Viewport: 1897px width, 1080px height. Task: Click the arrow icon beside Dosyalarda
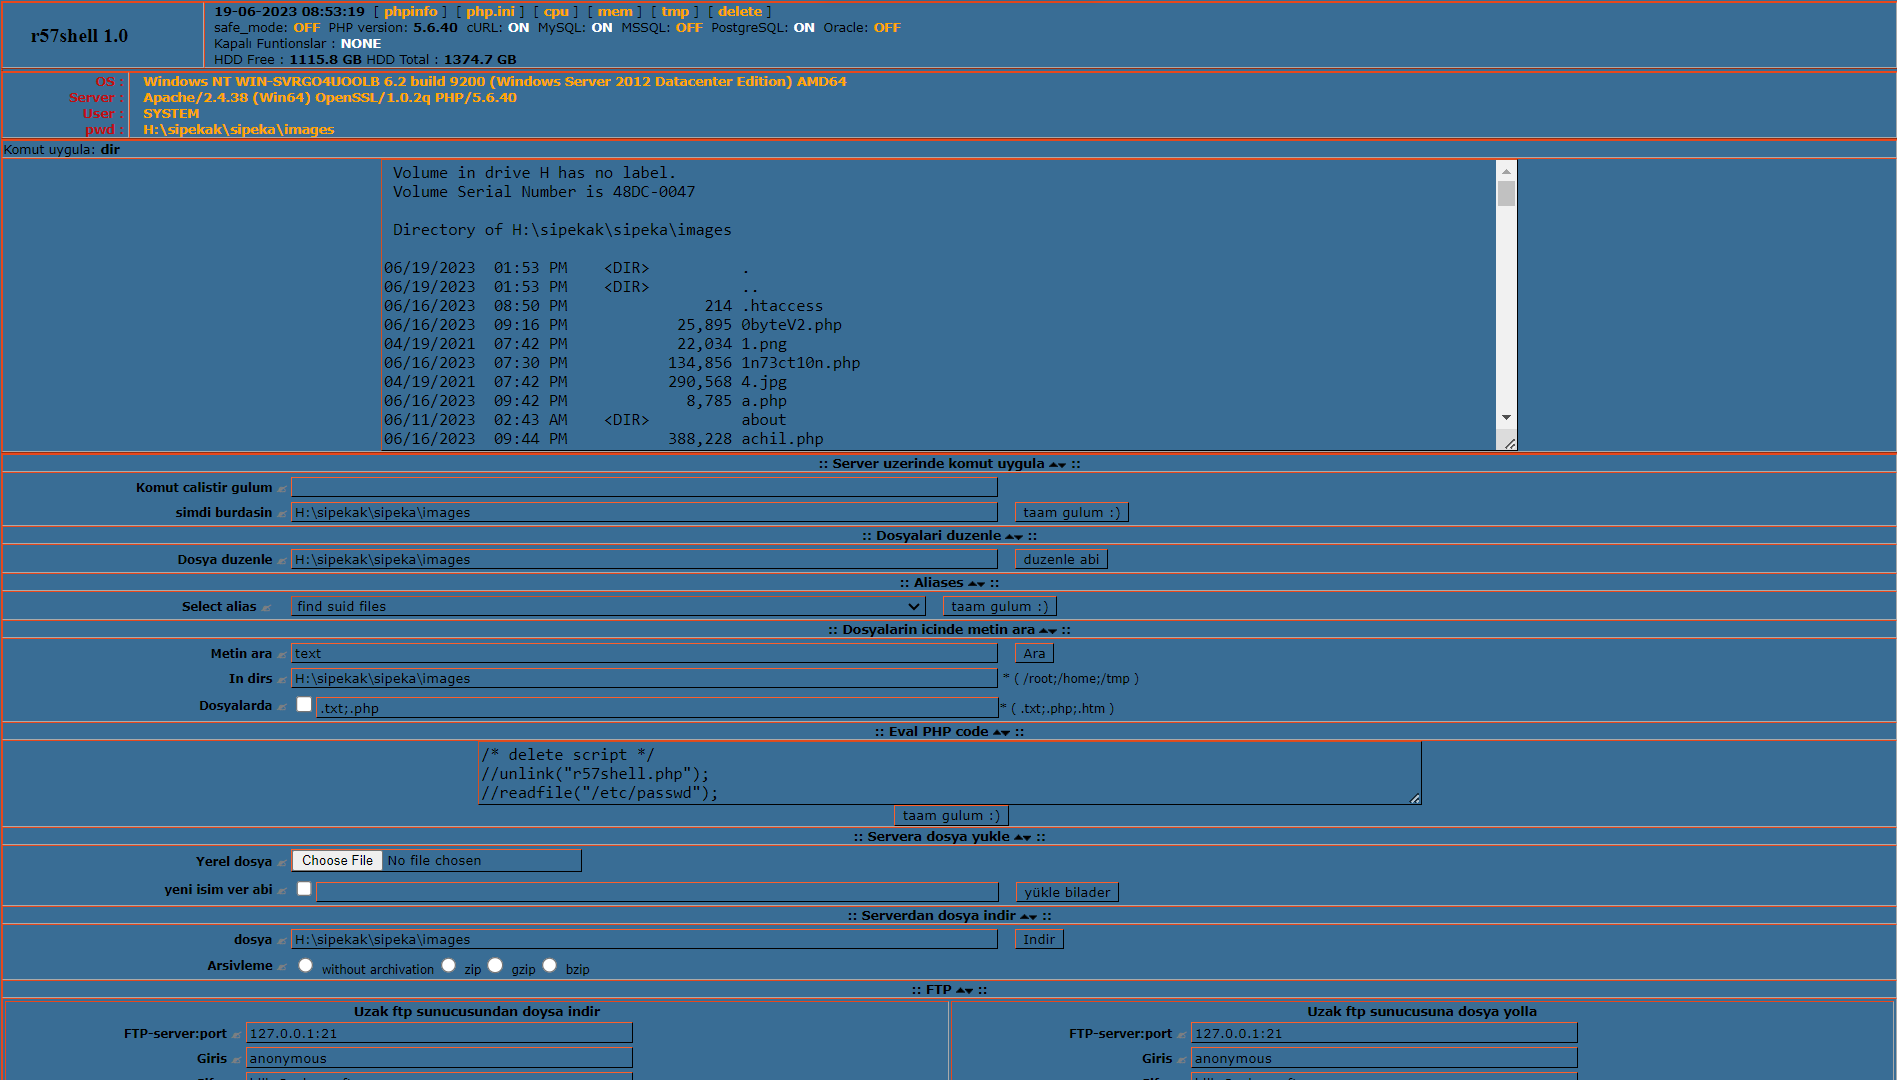282,707
